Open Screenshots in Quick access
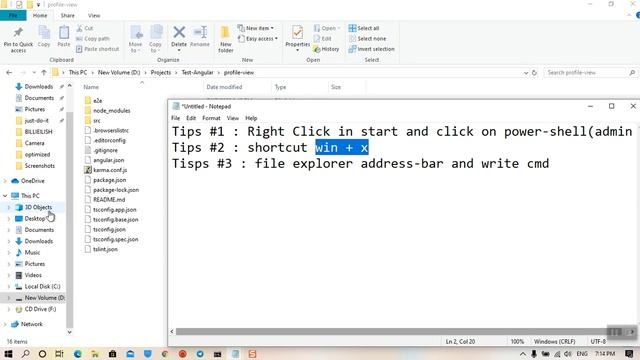The image size is (640, 360). point(39,166)
